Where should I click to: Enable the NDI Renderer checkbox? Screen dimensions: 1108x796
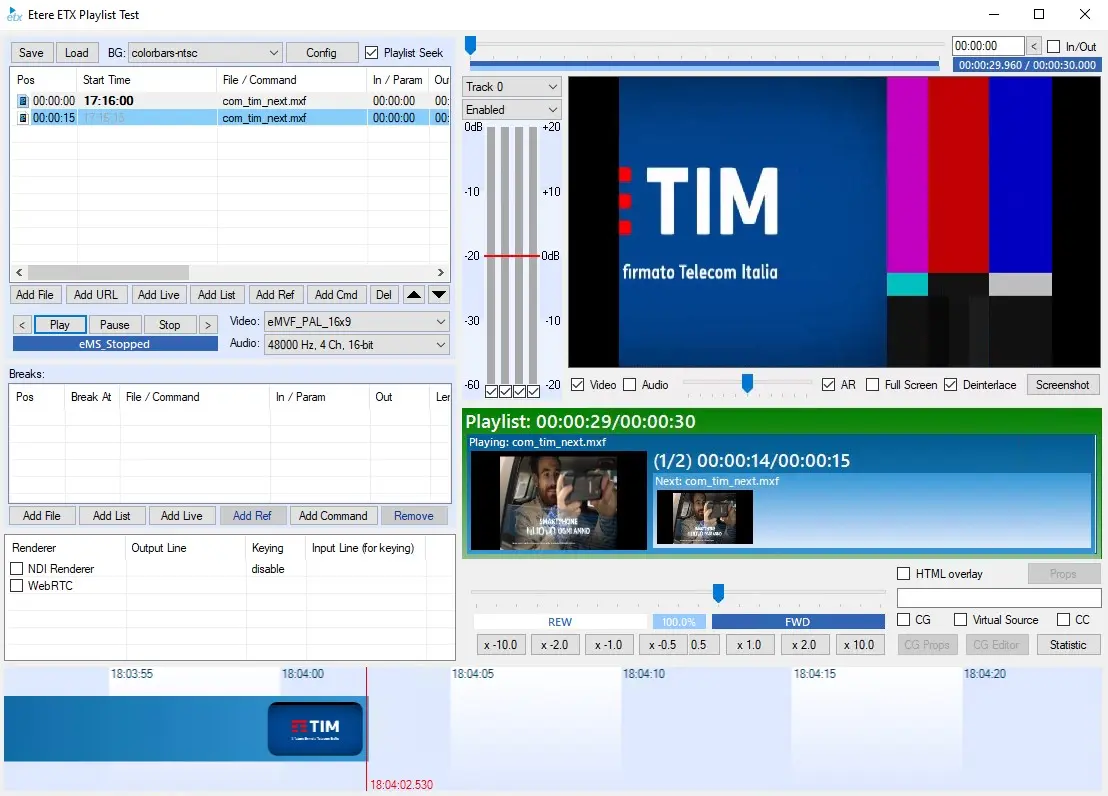[x=17, y=569]
